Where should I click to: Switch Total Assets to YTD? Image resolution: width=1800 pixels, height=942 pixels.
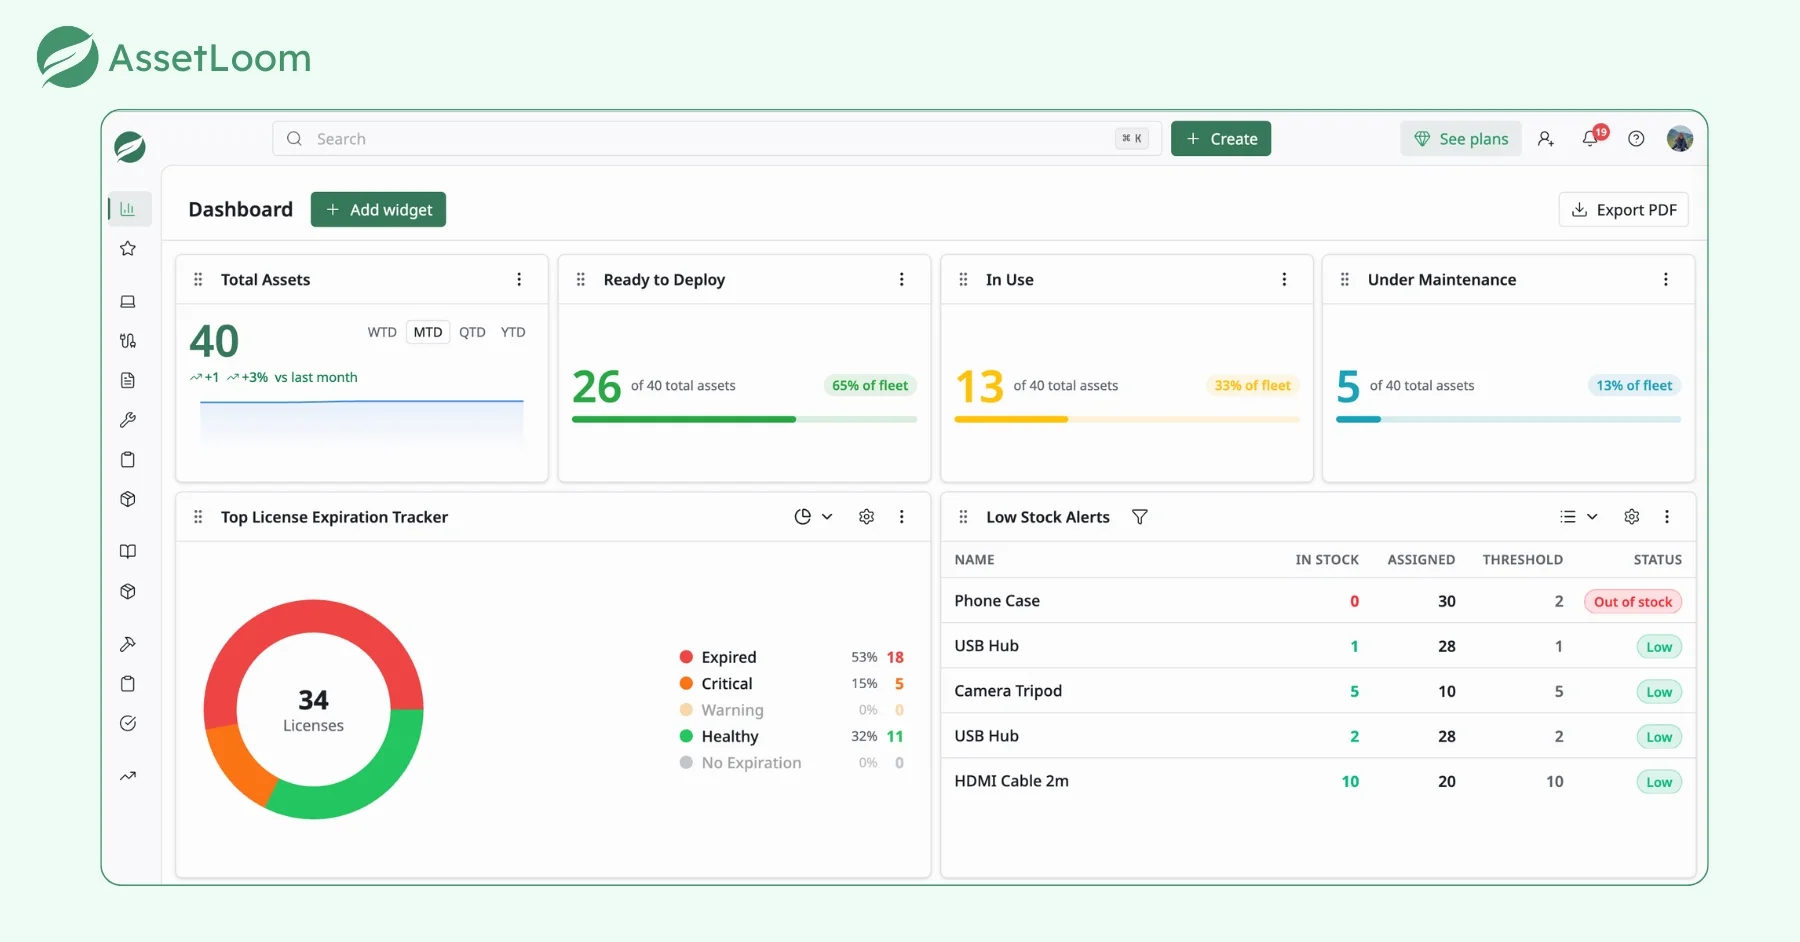click(x=513, y=332)
